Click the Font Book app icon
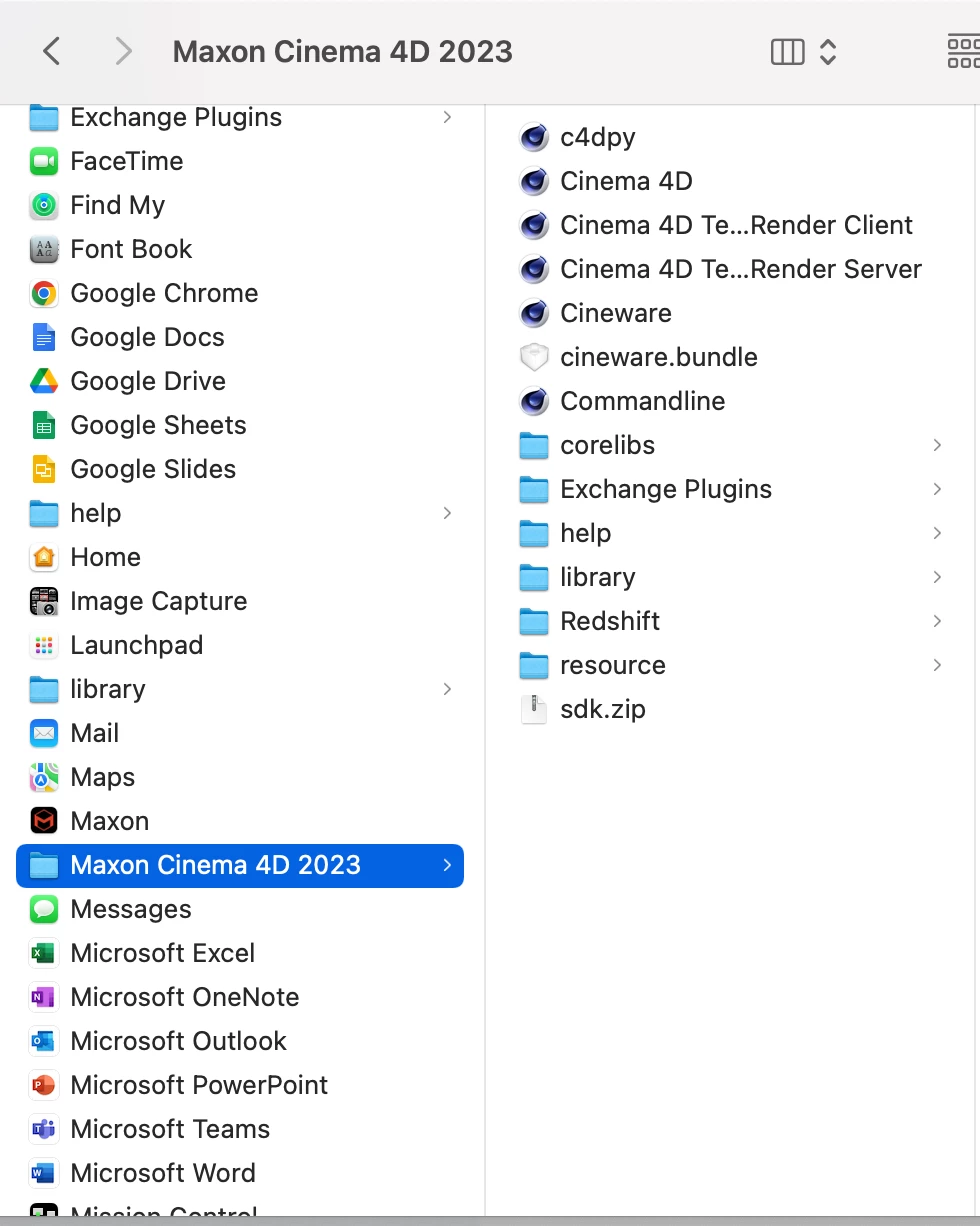Image resolution: width=980 pixels, height=1226 pixels. (44, 249)
